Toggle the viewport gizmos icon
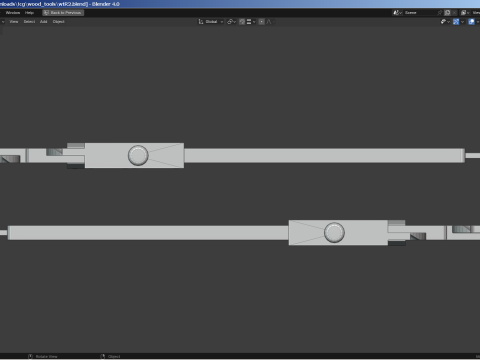This screenshot has width=480, height=360. pyautogui.click(x=456, y=22)
